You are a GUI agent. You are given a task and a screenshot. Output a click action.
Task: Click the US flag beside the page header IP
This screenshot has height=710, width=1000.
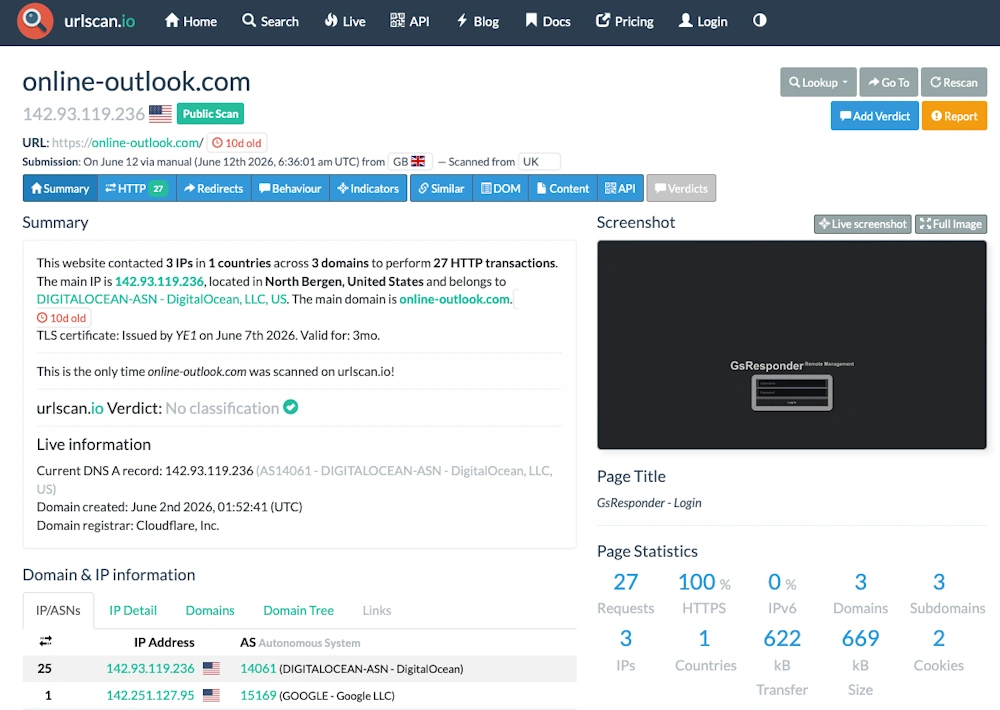160,114
